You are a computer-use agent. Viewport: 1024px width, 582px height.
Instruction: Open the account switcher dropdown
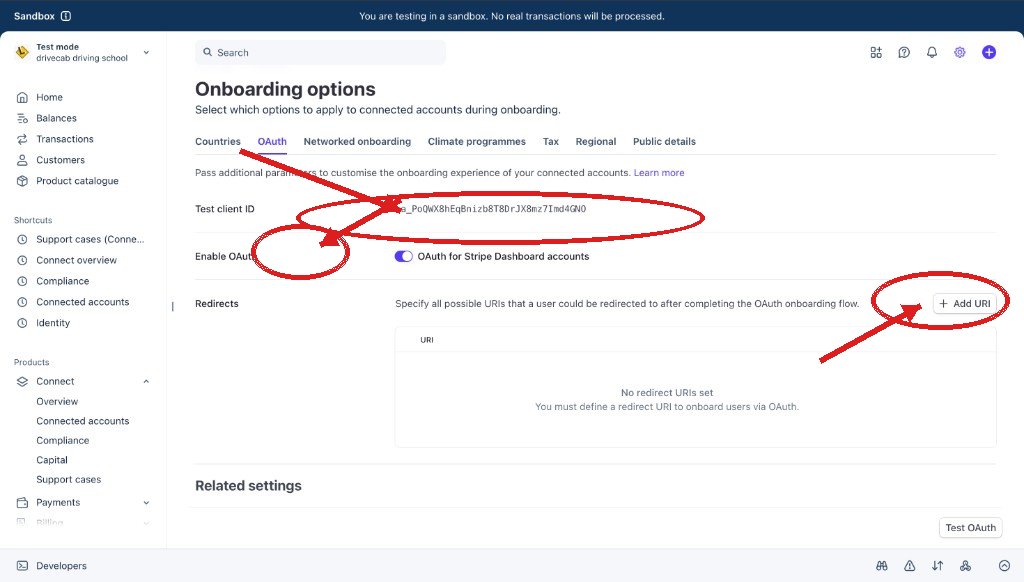83,52
